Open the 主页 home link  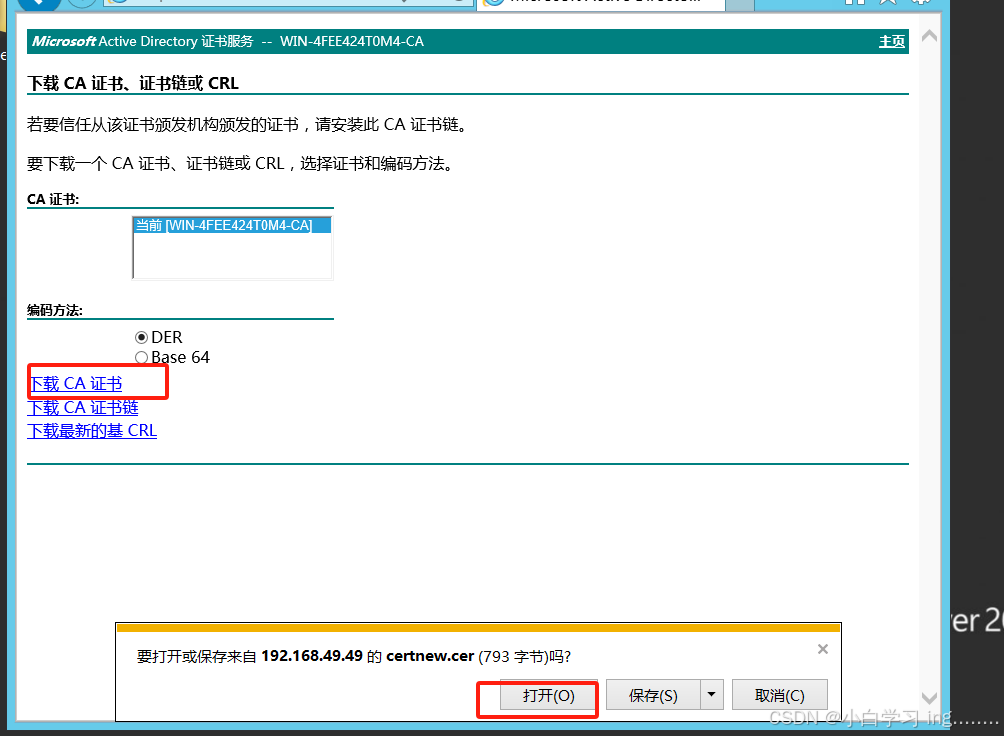(x=891, y=42)
